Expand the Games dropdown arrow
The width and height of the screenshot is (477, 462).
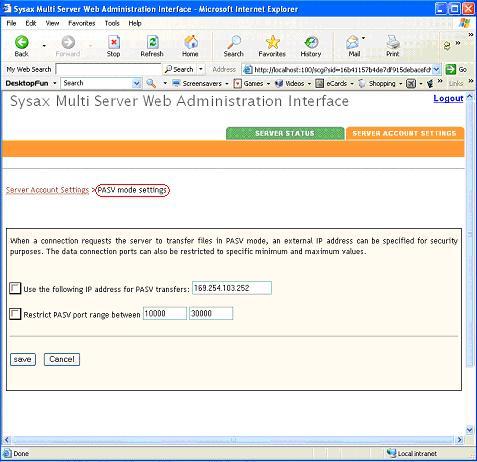[x=268, y=83]
